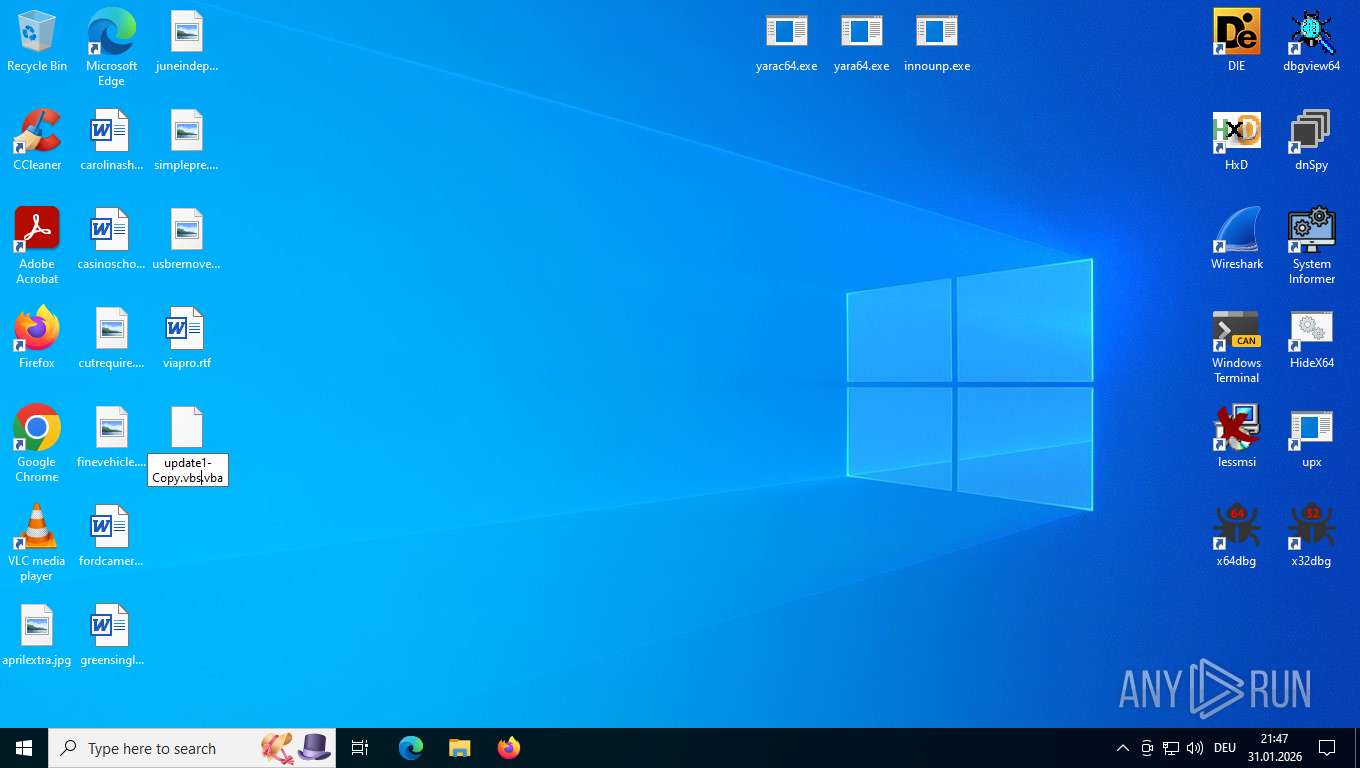Screen dimensions: 1360x768
Task: Open the volume control tray icon
Action: (1194, 748)
